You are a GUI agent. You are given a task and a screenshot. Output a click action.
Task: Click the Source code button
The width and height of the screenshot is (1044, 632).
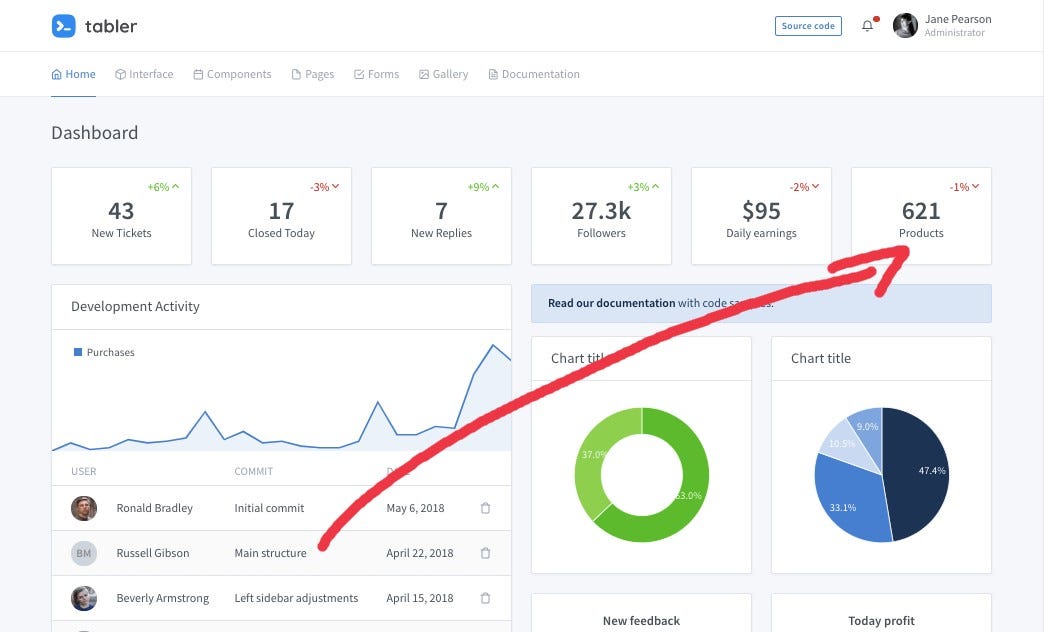tap(808, 26)
